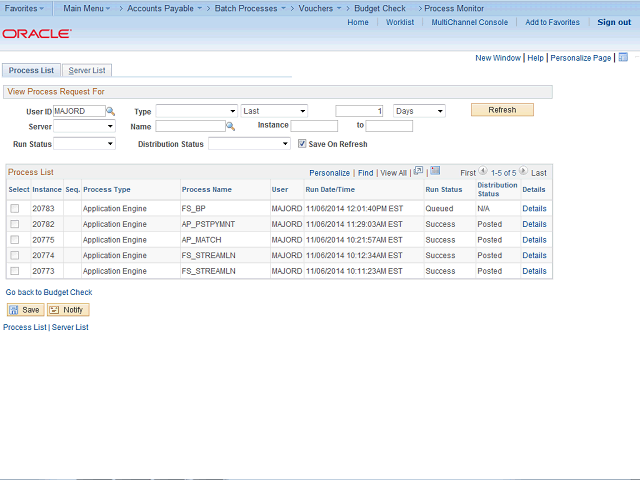Select the checkbox for instance 20783
Viewport: 640px width, 480px height.
(15, 209)
